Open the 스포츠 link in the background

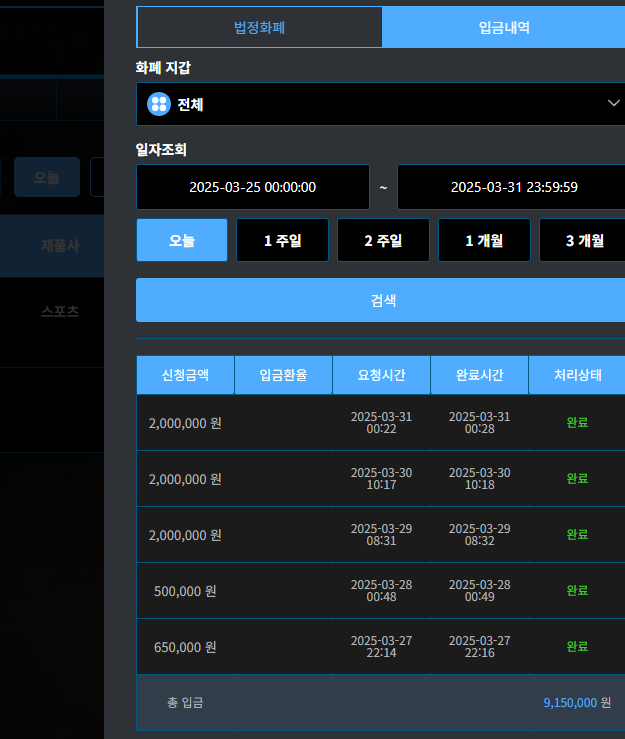60,311
